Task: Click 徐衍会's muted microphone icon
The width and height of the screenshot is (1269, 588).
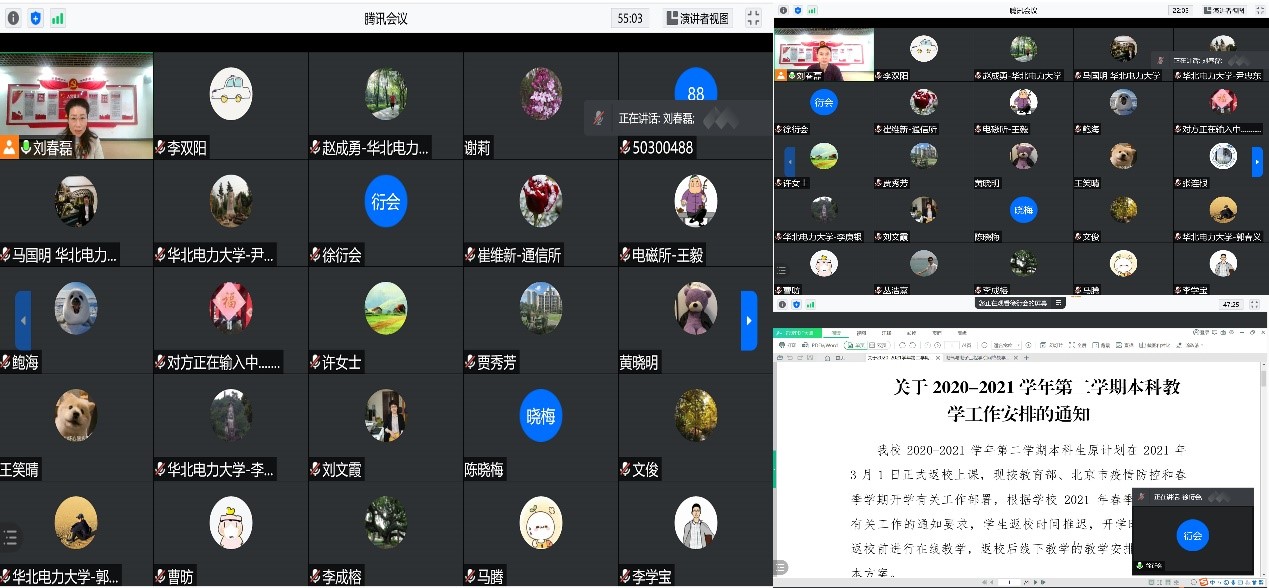Action: pos(315,255)
